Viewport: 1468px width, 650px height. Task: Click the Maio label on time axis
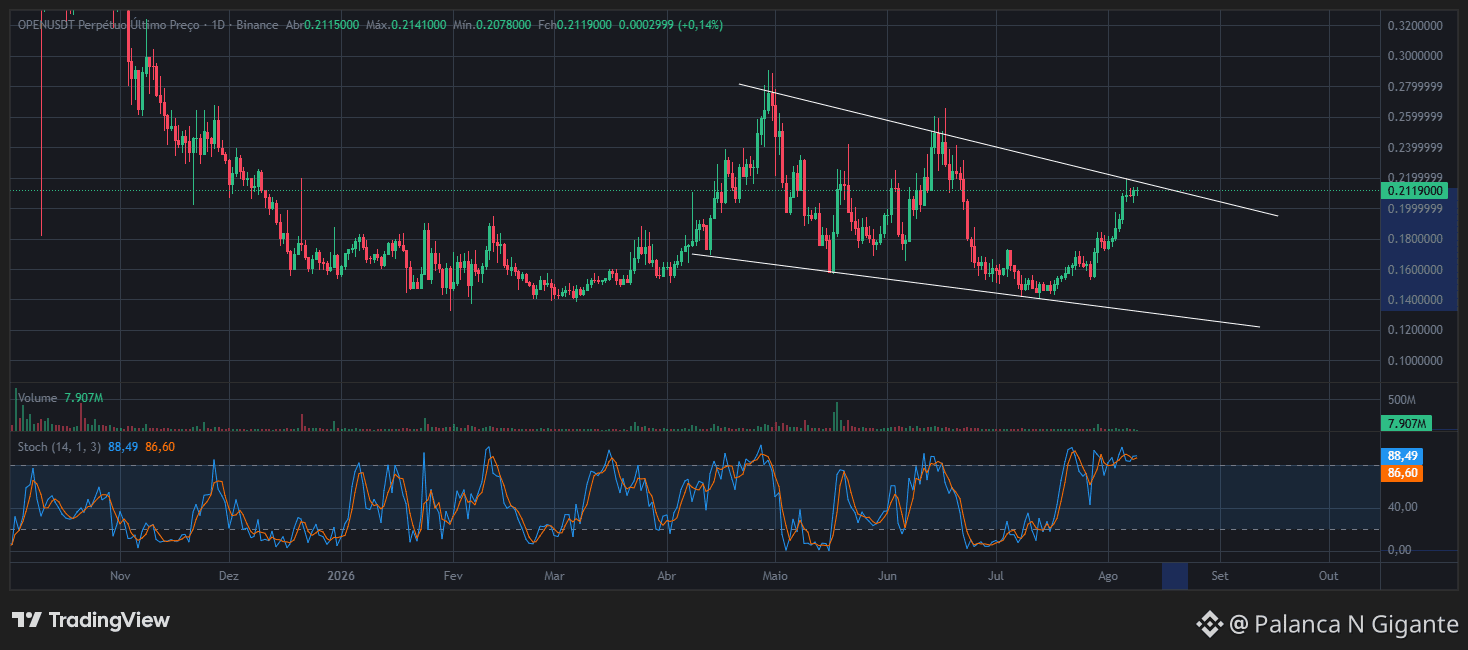[x=775, y=576]
